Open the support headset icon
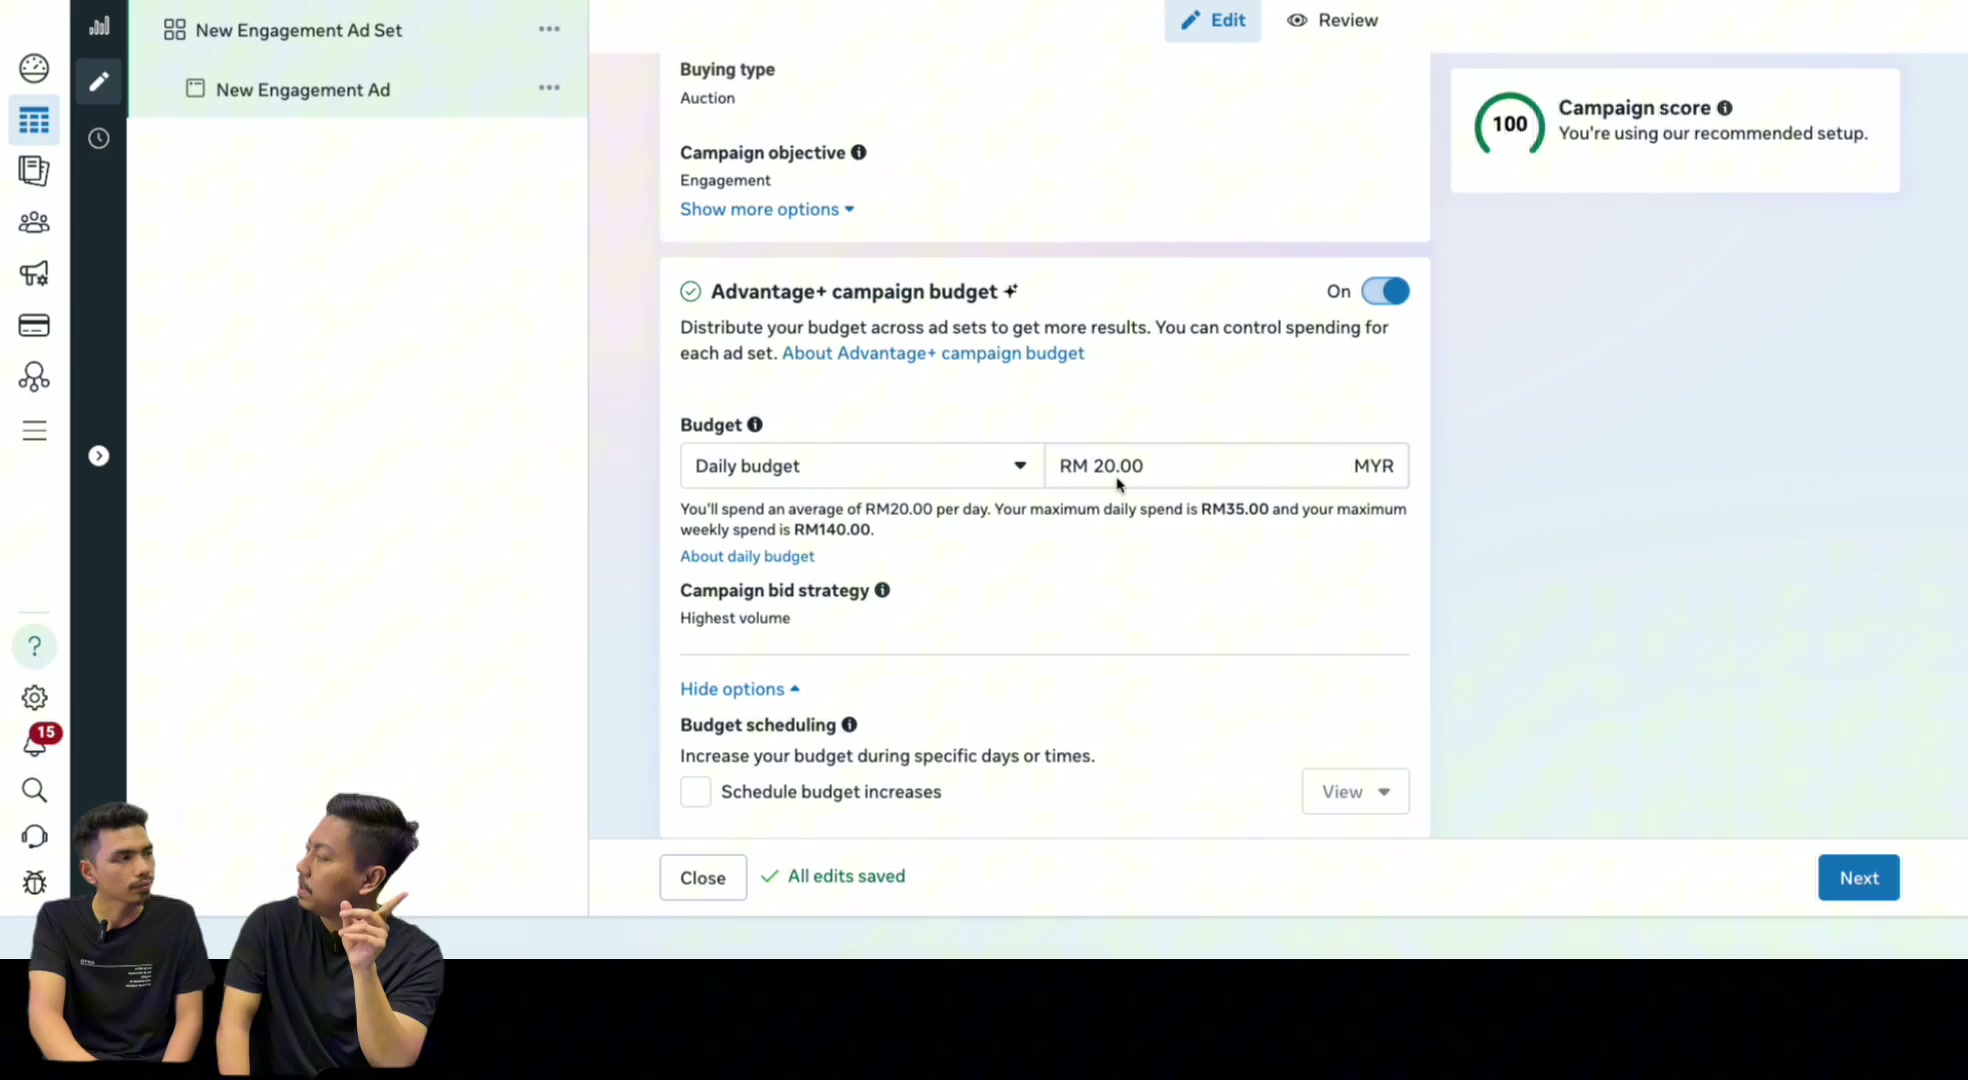The height and width of the screenshot is (1080, 1968). (34, 836)
